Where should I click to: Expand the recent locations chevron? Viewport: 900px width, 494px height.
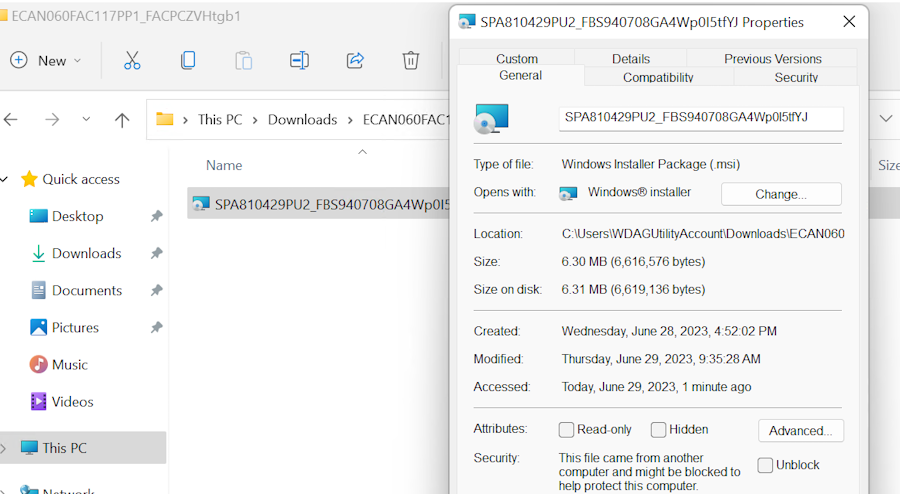point(86,120)
